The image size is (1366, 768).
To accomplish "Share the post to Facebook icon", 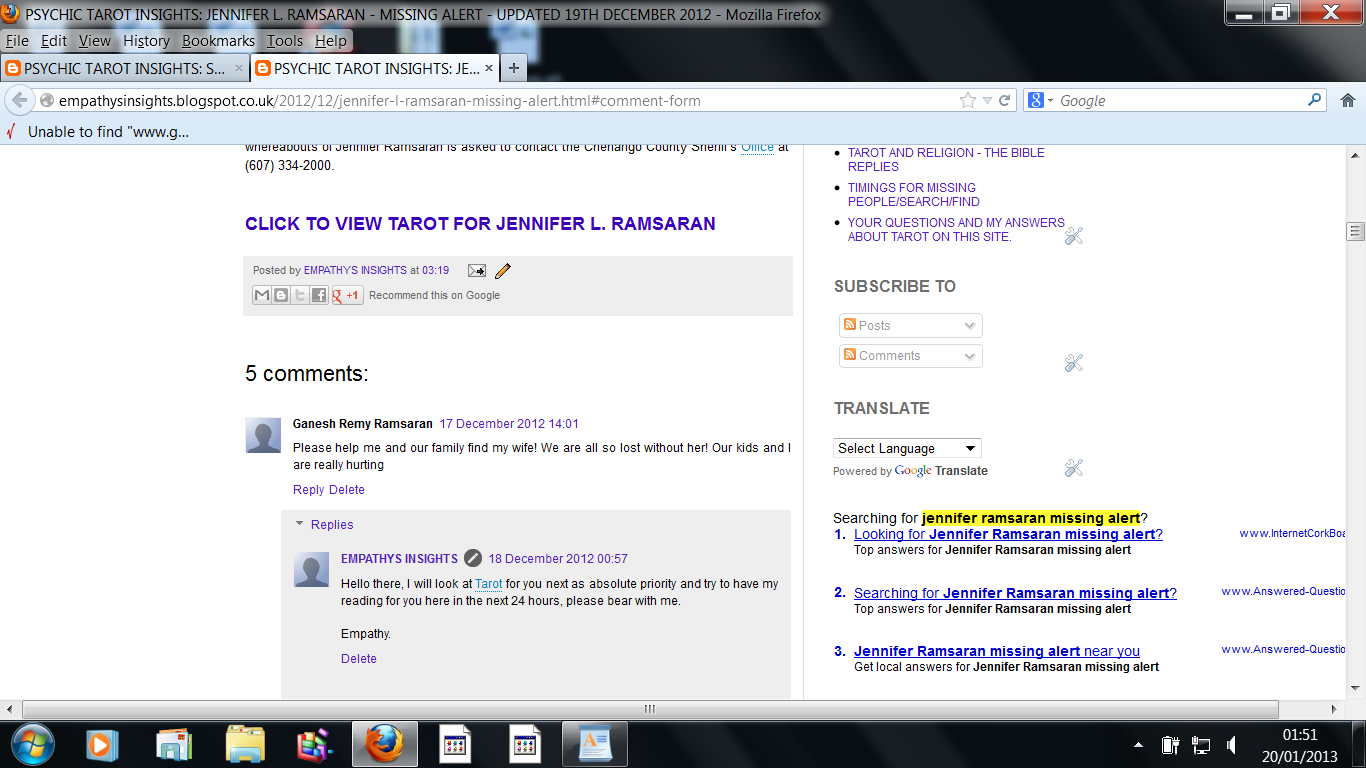I will pyautogui.click(x=319, y=295).
